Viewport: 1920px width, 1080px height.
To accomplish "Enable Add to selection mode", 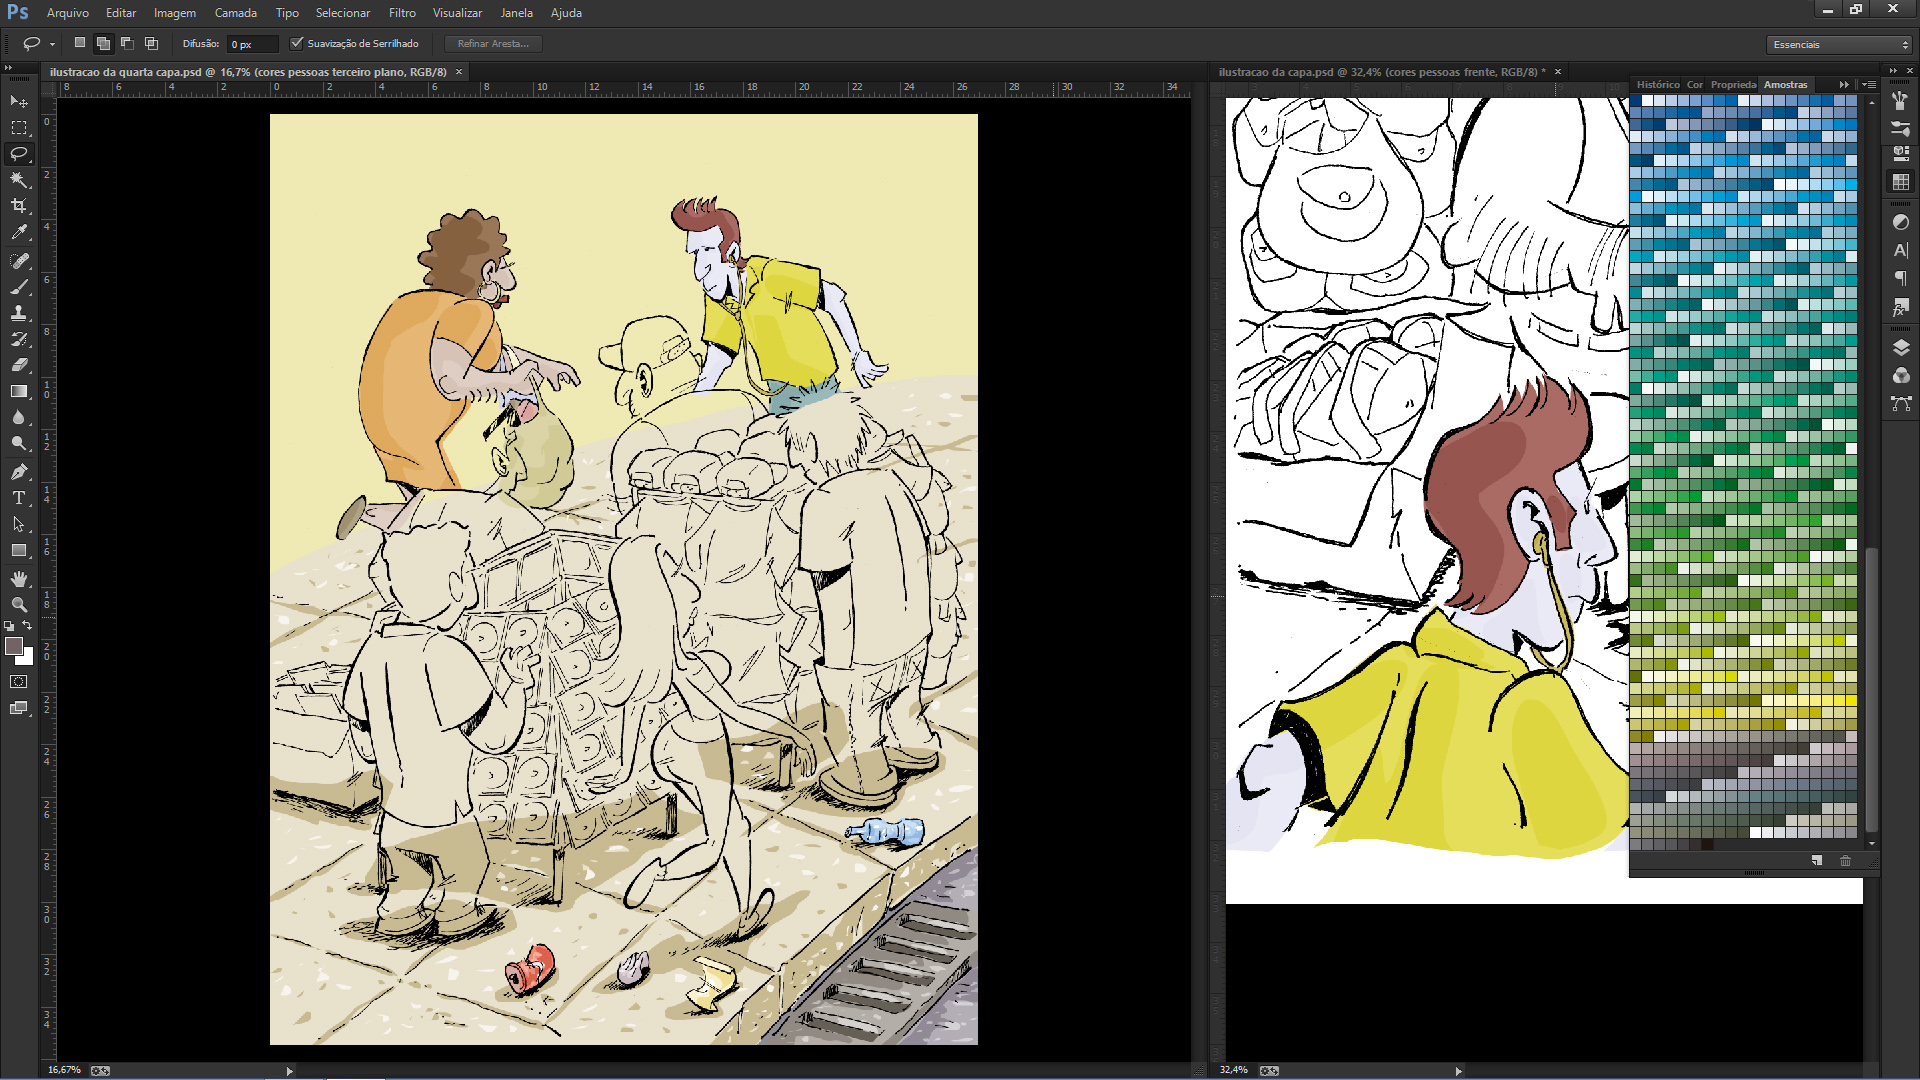I will click(x=103, y=43).
